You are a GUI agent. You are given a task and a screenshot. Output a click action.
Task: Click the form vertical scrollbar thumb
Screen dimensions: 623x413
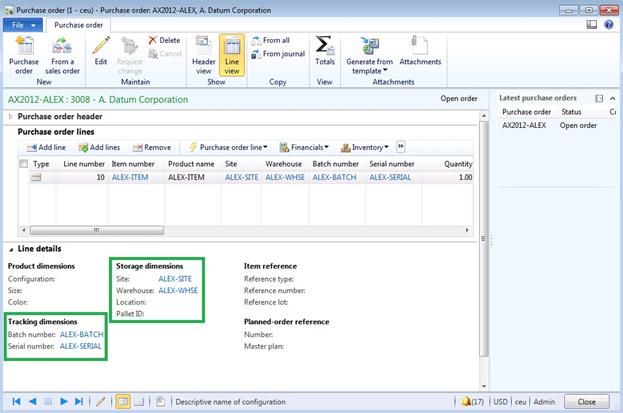[484, 238]
